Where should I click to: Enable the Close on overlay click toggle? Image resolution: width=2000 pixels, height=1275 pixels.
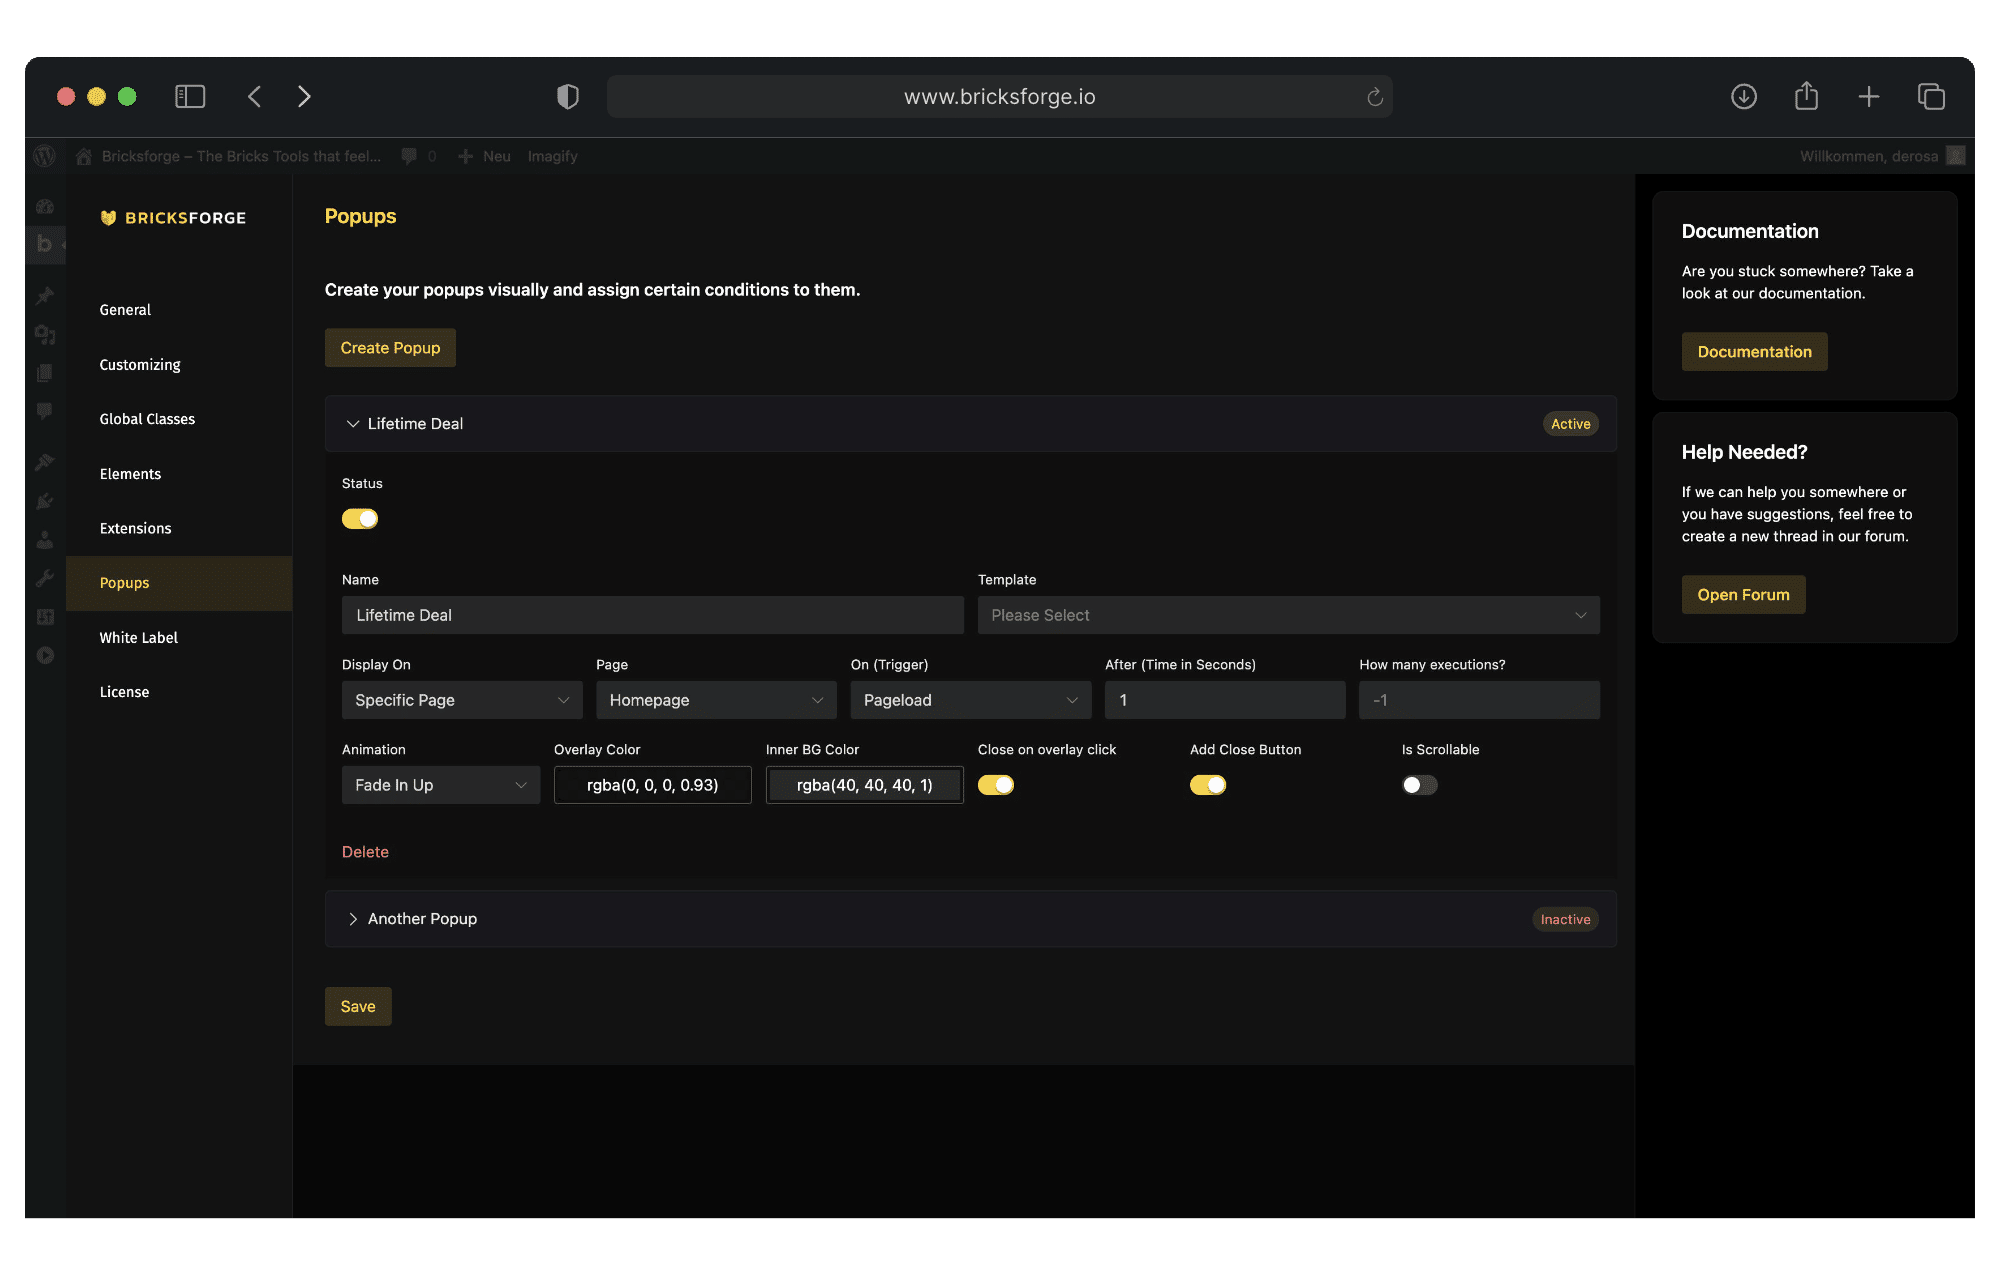[x=996, y=784]
